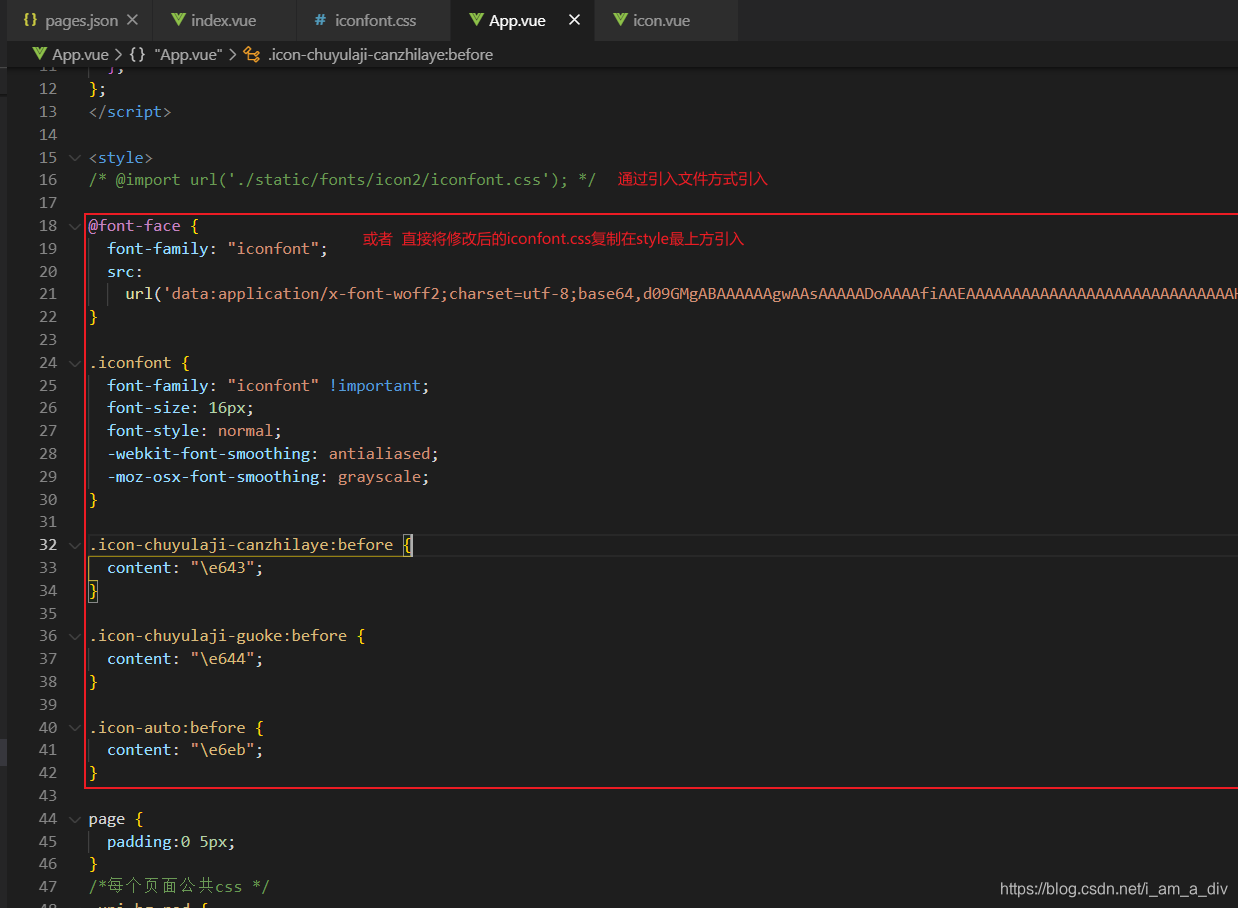Click line number 12 in the gutter
Image resolution: width=1238 pixels, height=908 pixels.
point(47,89)
